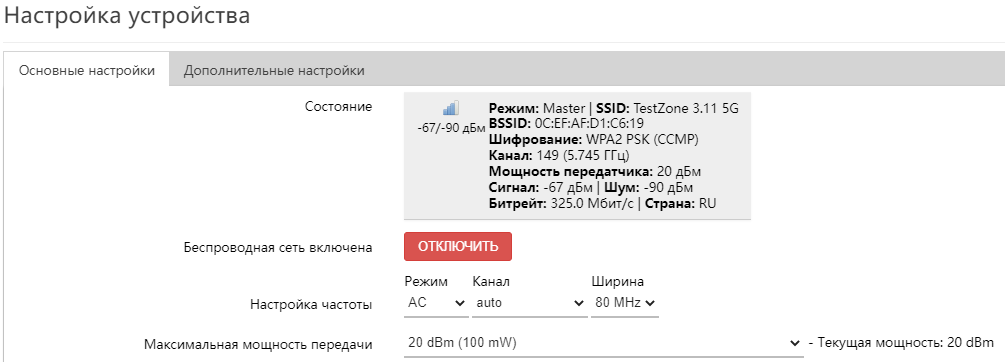
Task: Select the BSSID address 0C:EF:AF:D1:C6:19
Action: [x=588, y=124]
